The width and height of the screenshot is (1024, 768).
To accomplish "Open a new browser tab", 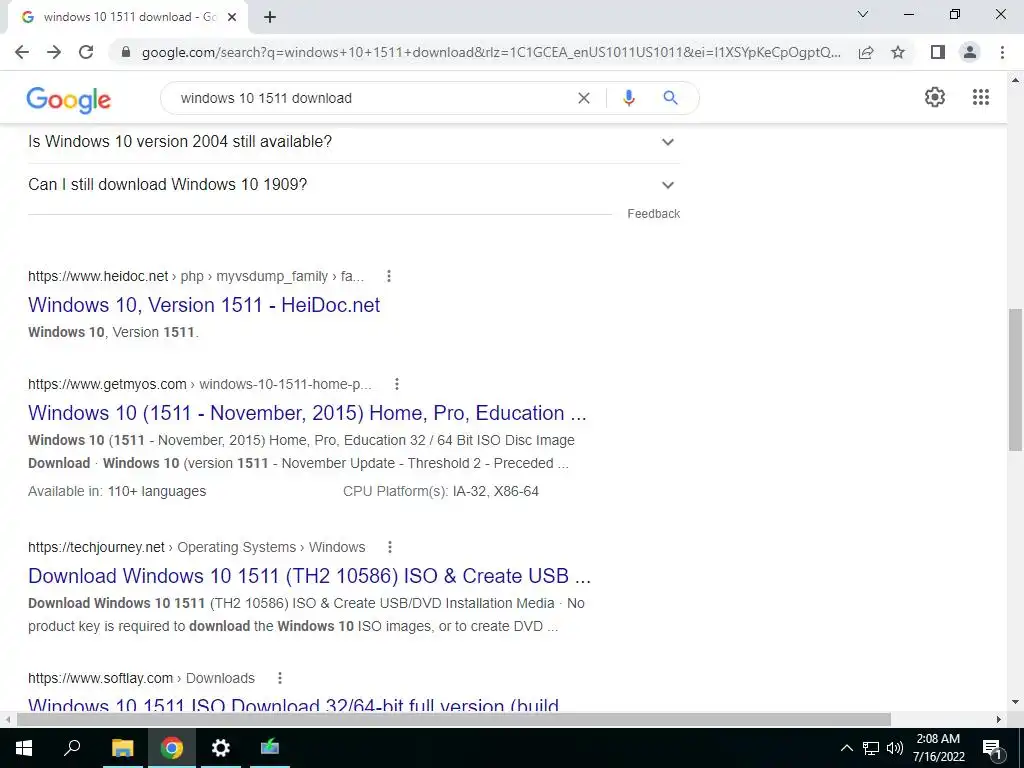I will point(270,18).
